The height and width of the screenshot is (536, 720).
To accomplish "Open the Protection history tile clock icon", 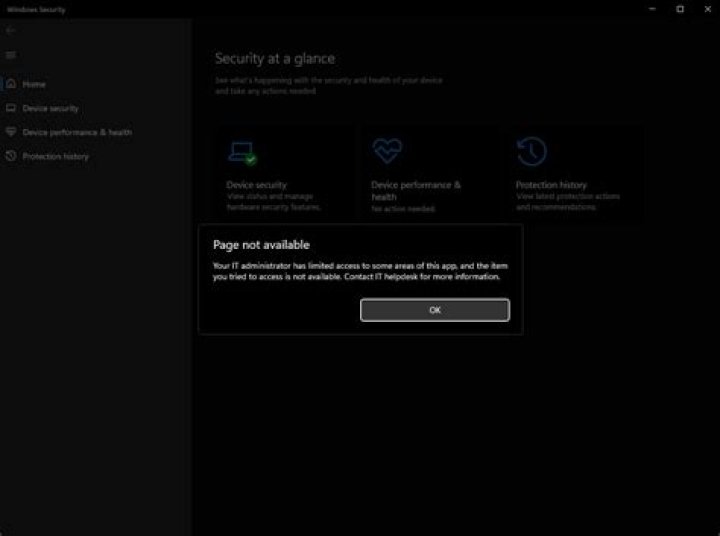I will pos(532,151).
